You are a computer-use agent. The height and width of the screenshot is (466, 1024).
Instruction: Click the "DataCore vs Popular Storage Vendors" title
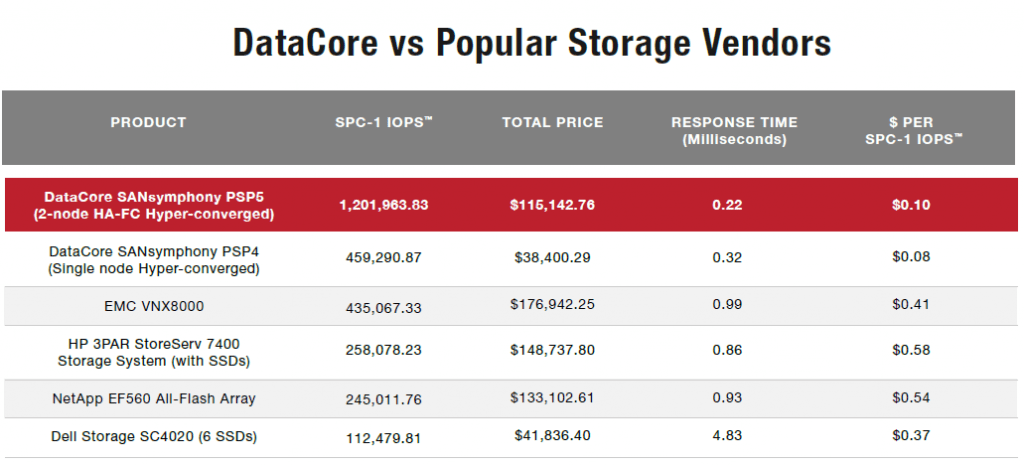pyautogui.click(x=531, y=45)
